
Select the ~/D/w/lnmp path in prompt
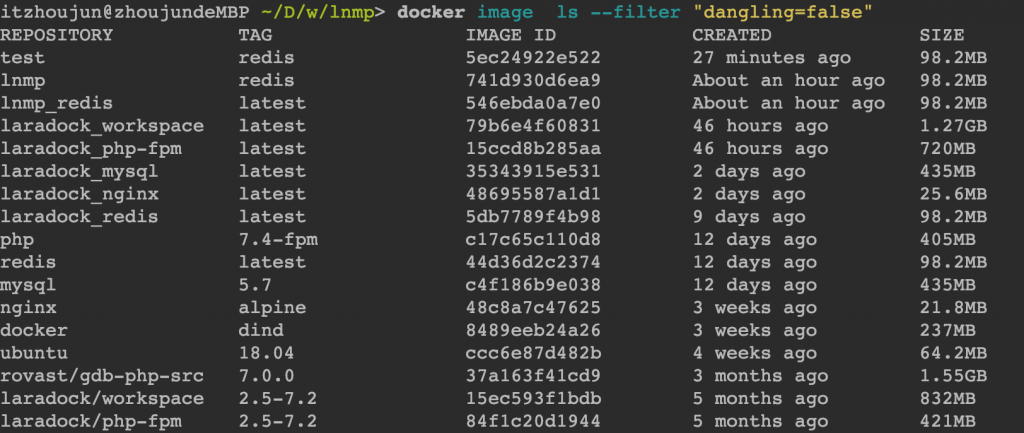[300, 12]
